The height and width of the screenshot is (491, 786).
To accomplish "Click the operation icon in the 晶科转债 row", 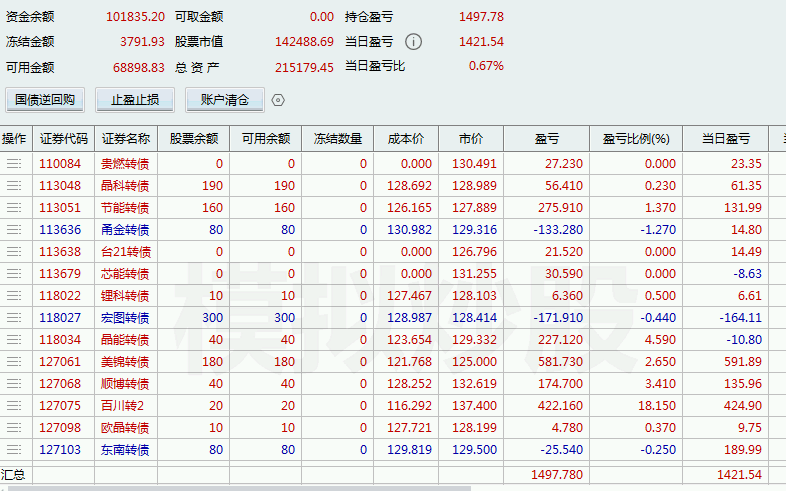I will pos(14,185).
